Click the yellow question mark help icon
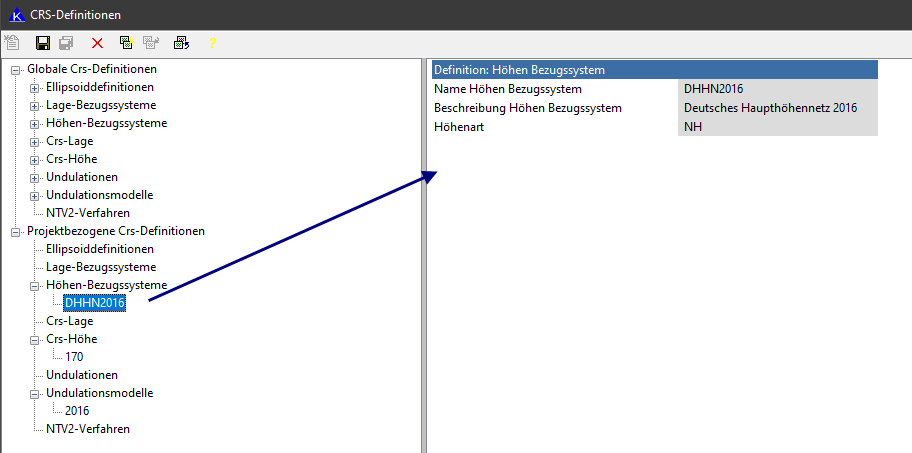The width and height of the screenshot is (912, 453). coord(212,43)
